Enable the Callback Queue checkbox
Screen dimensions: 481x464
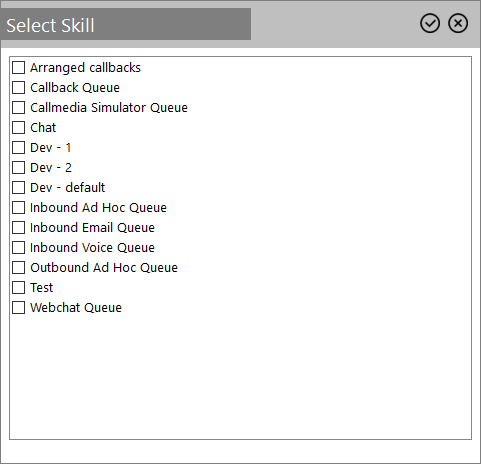pyautogui.click(x=18, y=87)
